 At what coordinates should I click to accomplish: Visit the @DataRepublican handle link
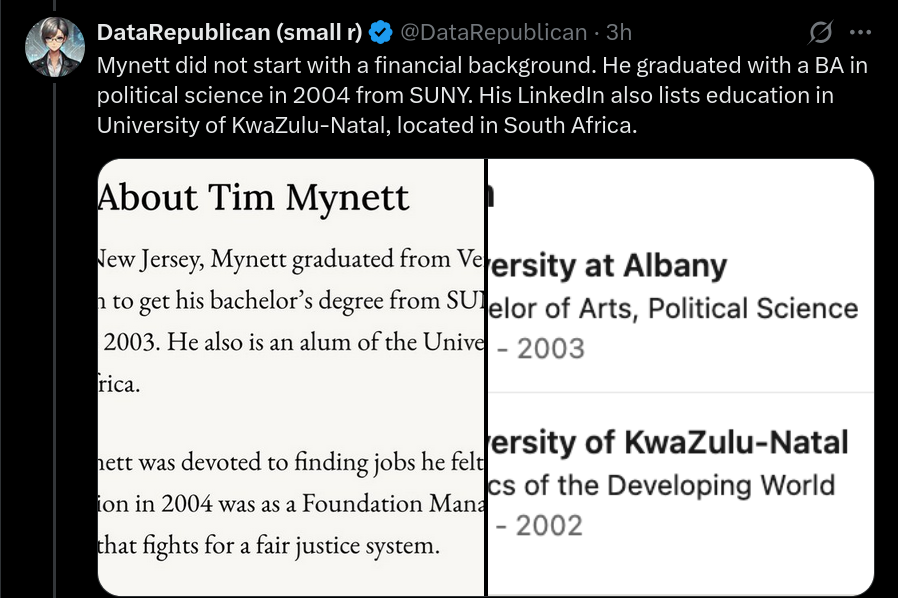coord(494,32)
